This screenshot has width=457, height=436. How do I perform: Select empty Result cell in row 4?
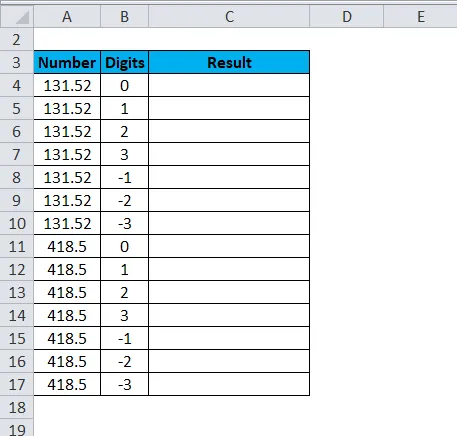coord(229,85)
